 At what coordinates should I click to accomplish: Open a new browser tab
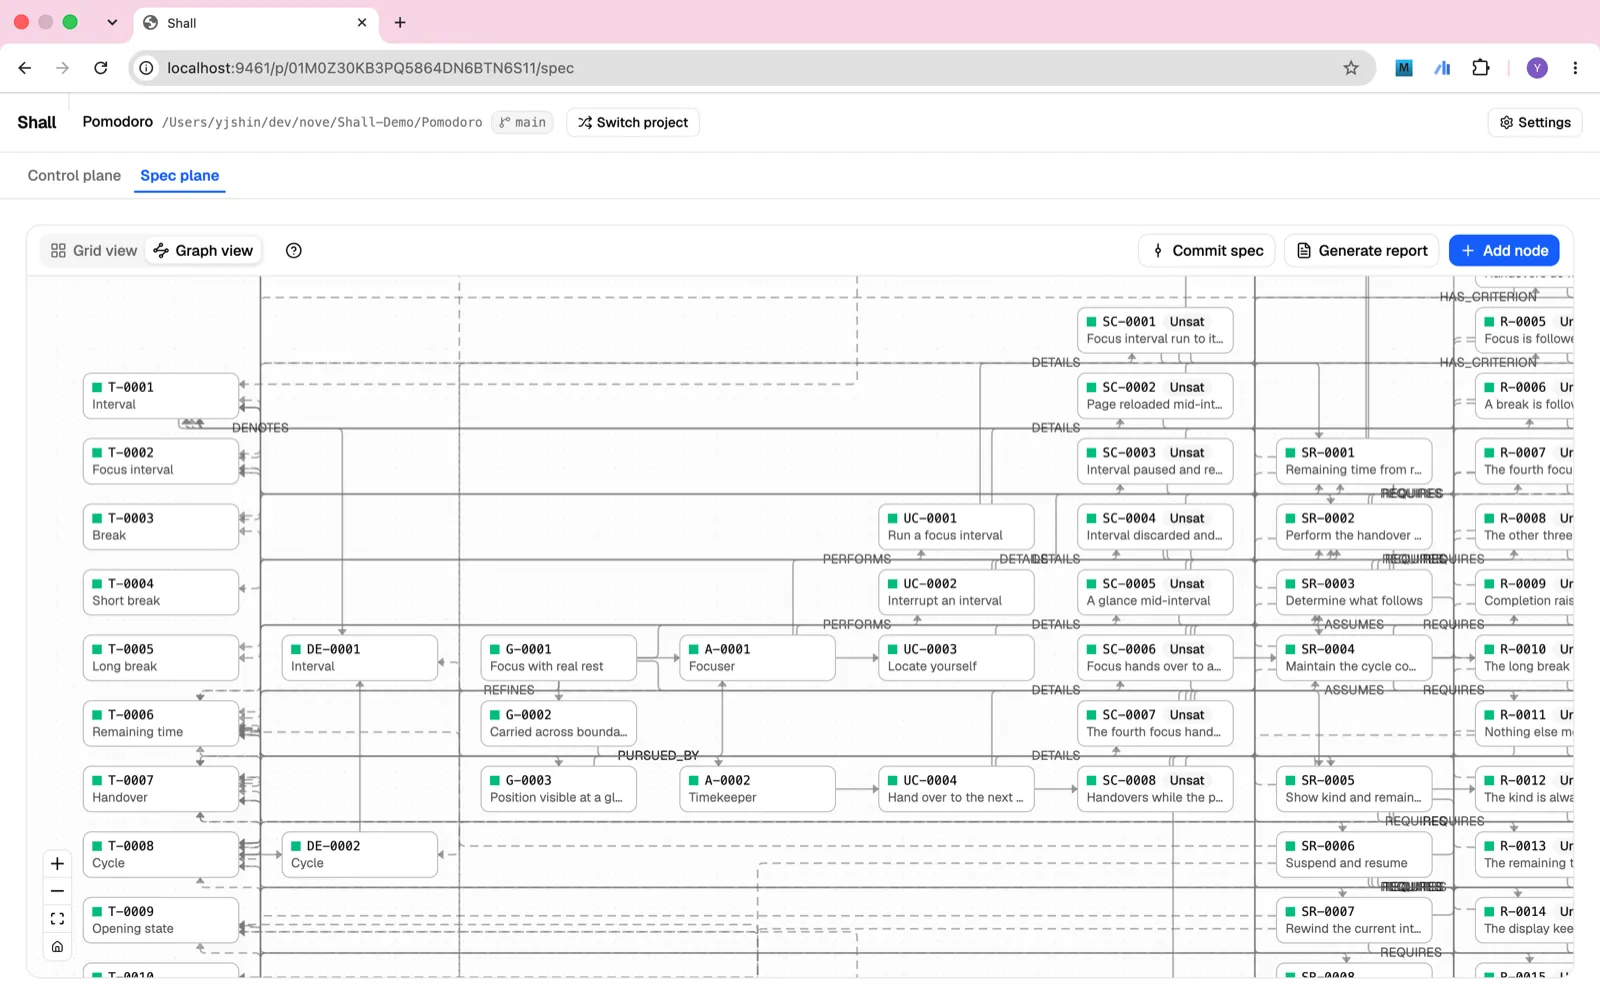(x=400, y=22)
